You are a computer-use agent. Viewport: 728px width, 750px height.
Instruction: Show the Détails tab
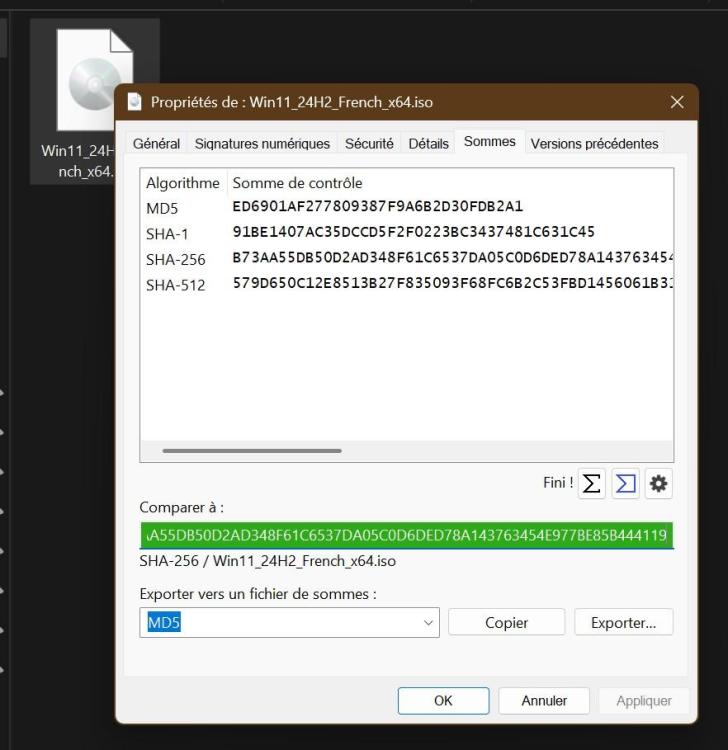coord(428,144)
